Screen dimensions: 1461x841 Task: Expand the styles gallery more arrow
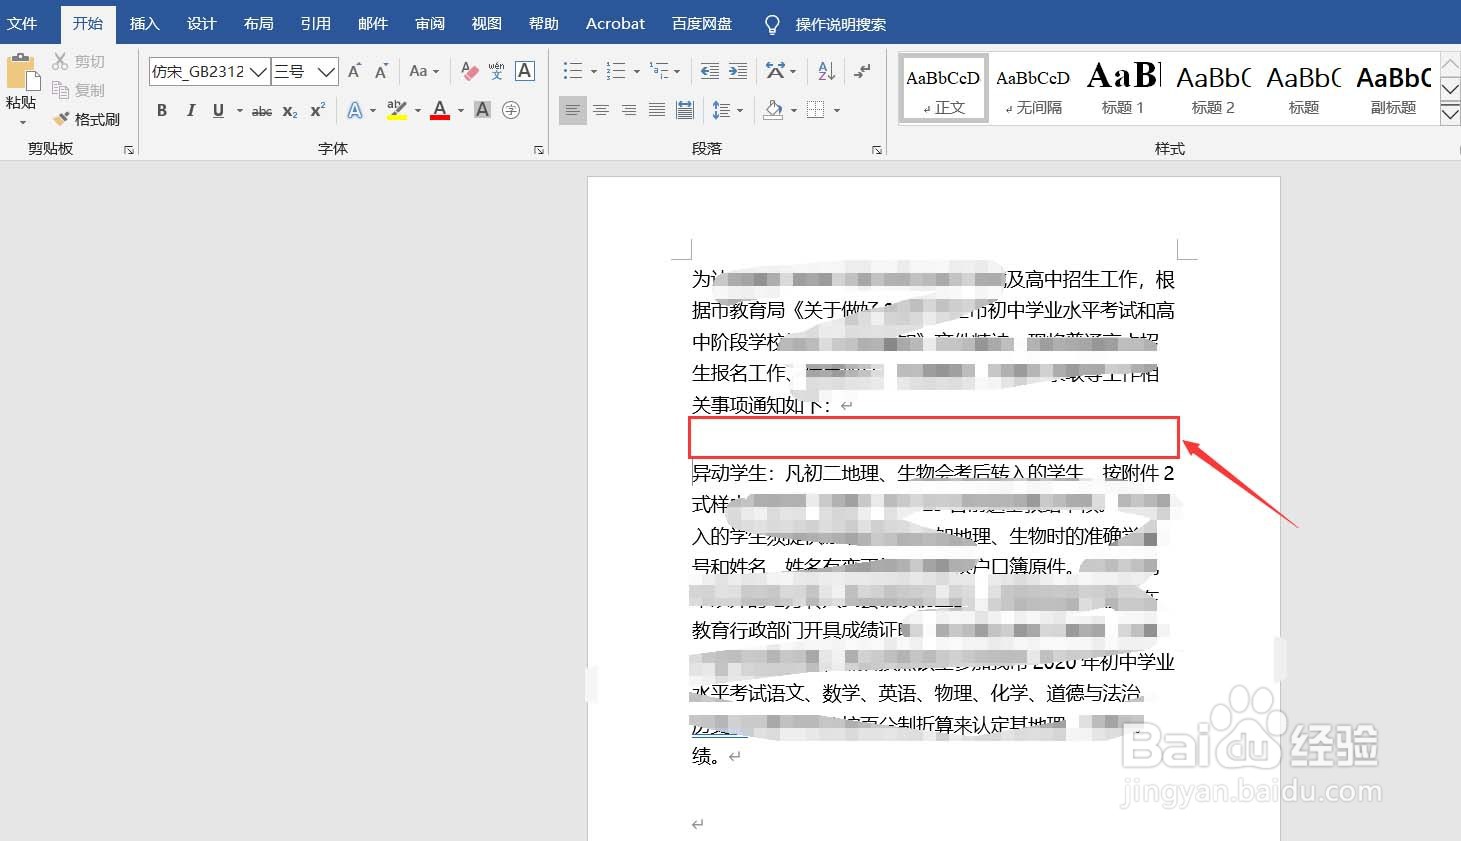(1450, 115)
